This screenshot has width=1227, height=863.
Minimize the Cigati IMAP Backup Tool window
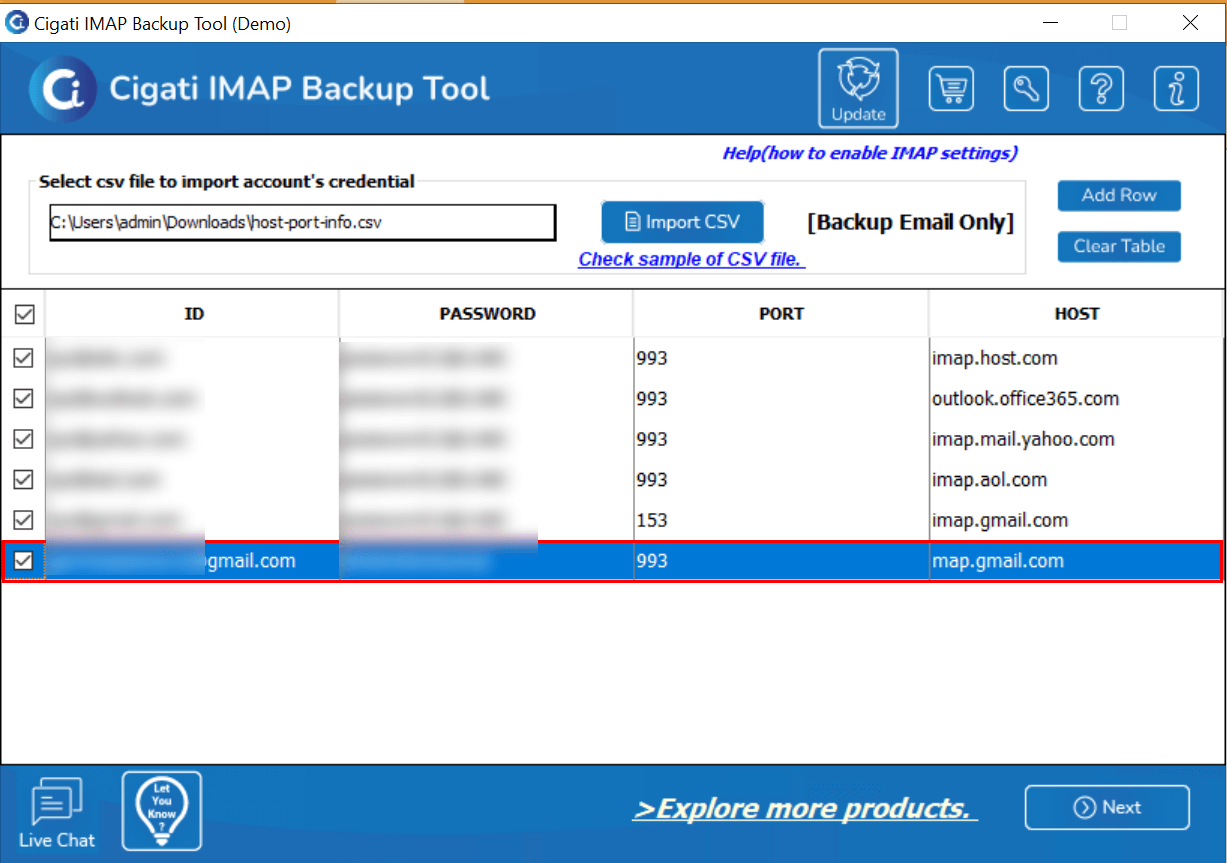(x=1049, y=22)
